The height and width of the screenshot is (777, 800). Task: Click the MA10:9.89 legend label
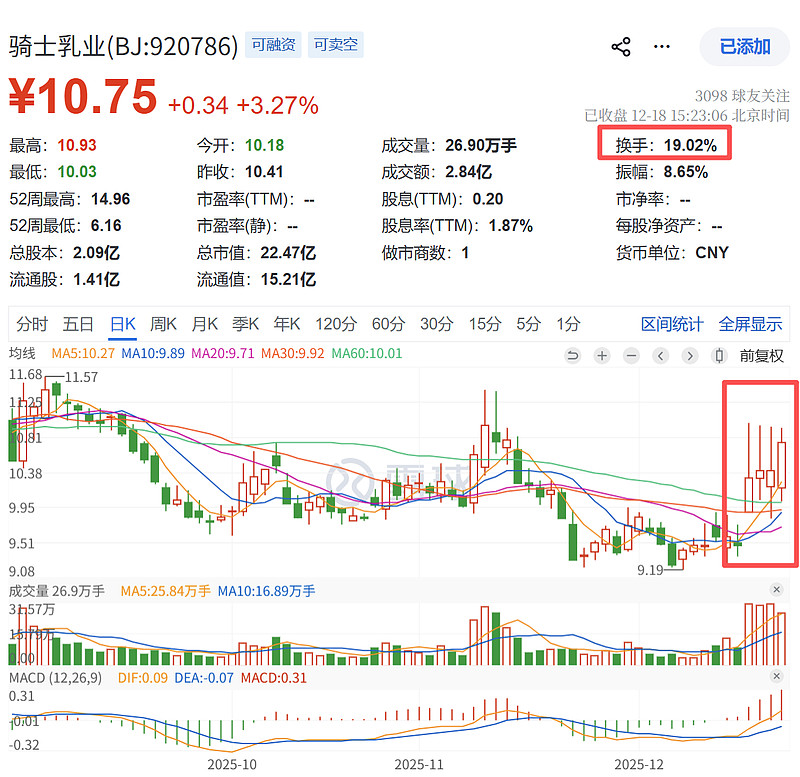point(153,354)
